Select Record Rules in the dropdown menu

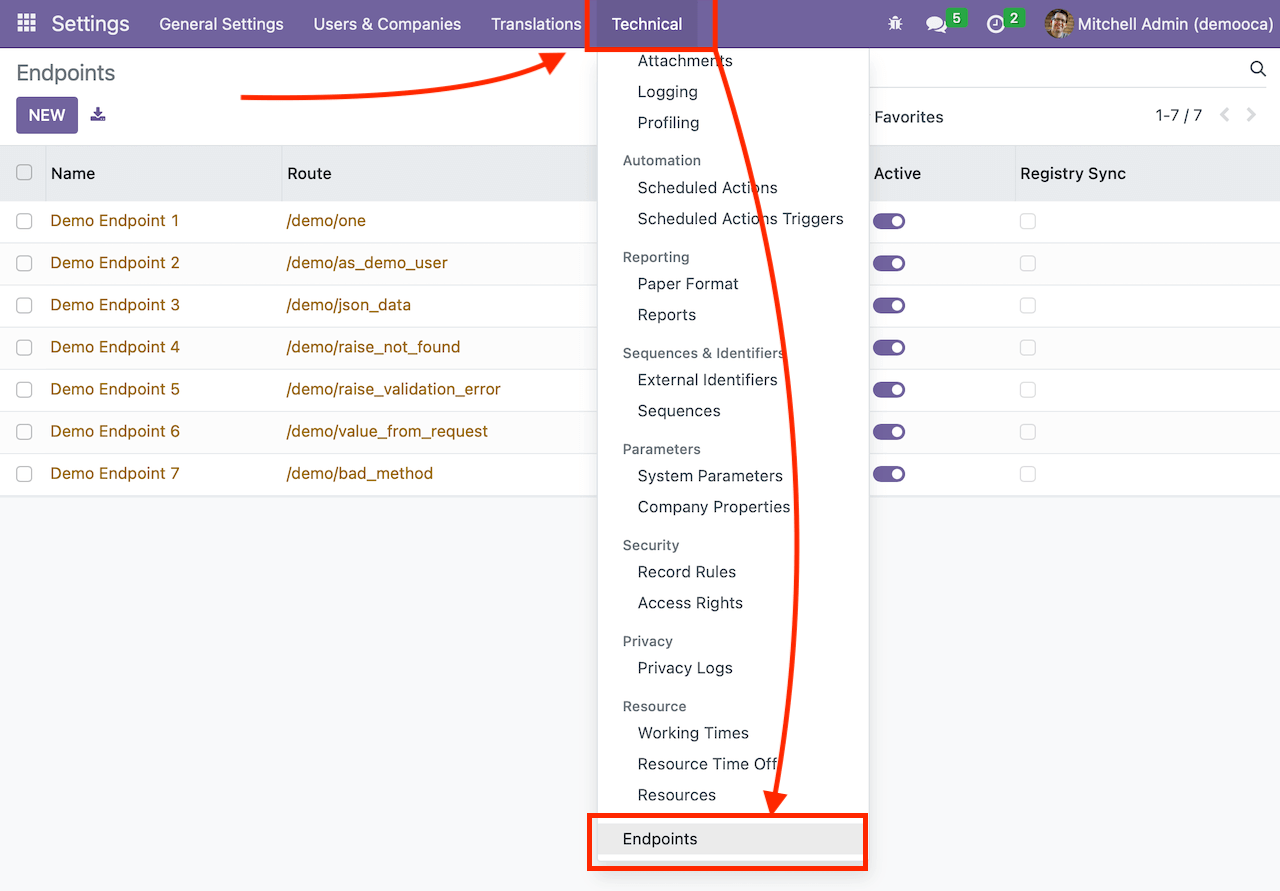[686, 571]
